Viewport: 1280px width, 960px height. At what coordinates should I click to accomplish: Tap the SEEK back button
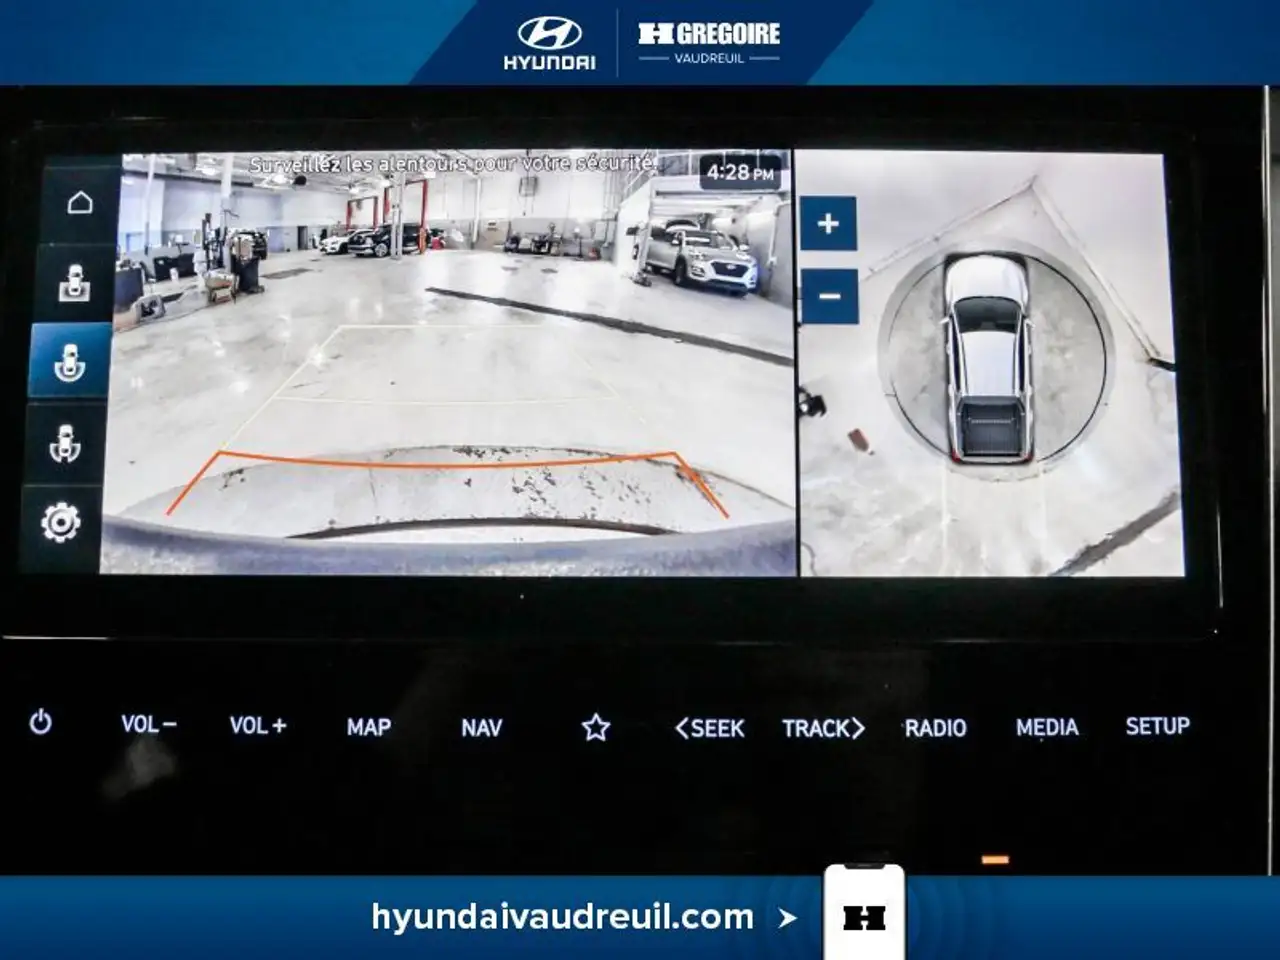(x=710, y=728)
